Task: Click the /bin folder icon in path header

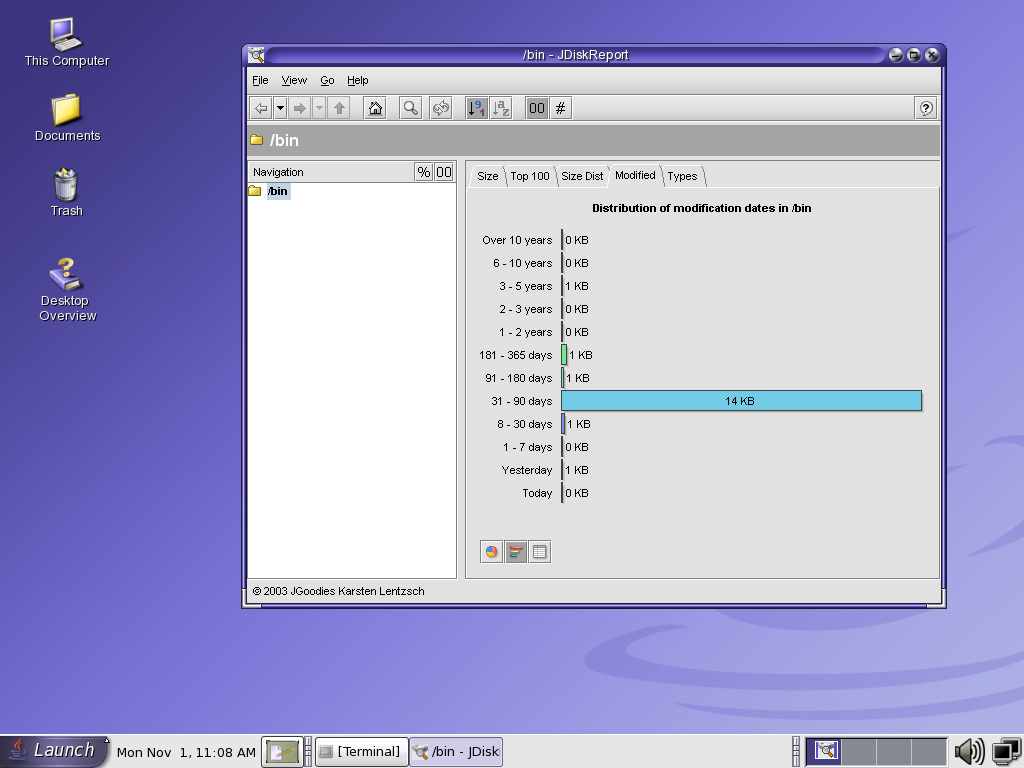Action: coord(257,140)
